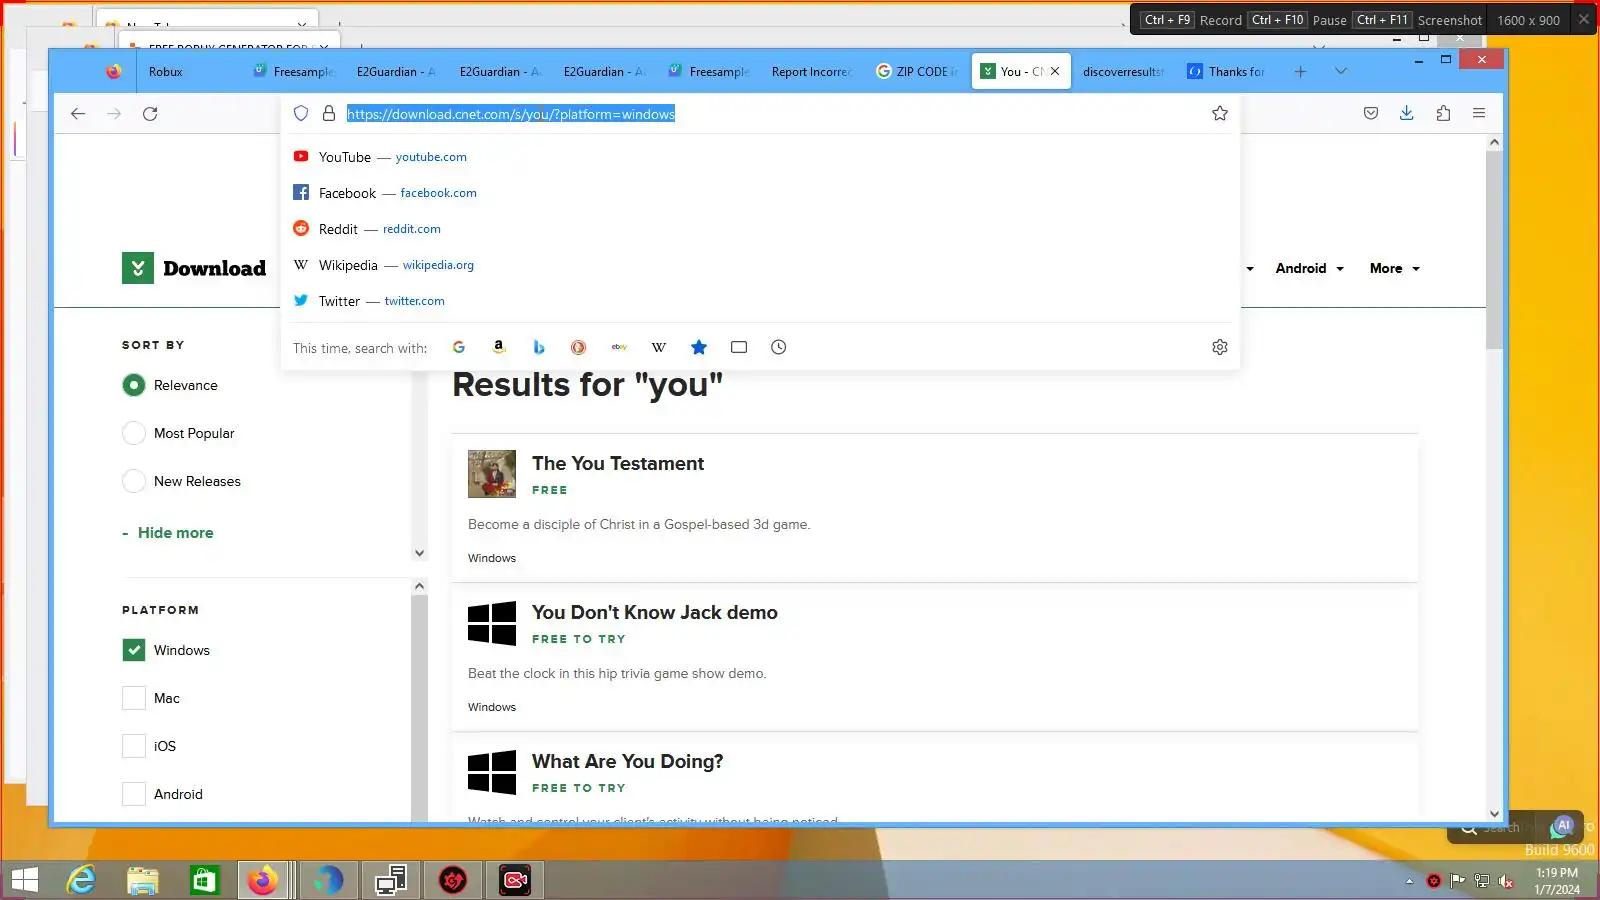Click the page's vertical scrollbar thumb
1600x900 pixels.
1494,250
